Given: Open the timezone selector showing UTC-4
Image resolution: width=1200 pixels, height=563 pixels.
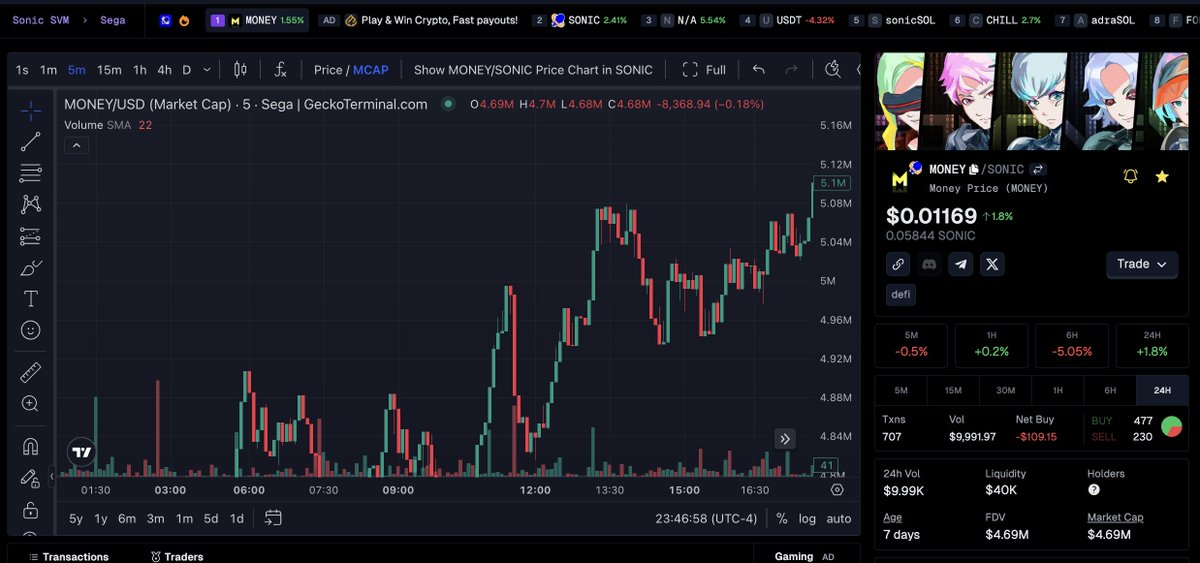Looking at the screenshot, I should coord(706,518).
